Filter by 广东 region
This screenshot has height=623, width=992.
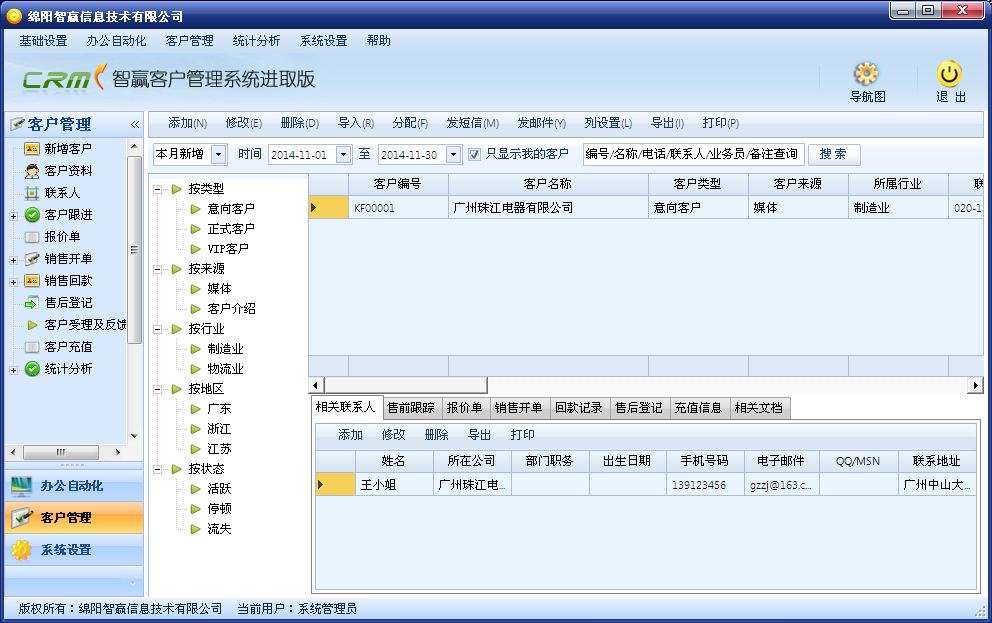click(x=219, y=409)
